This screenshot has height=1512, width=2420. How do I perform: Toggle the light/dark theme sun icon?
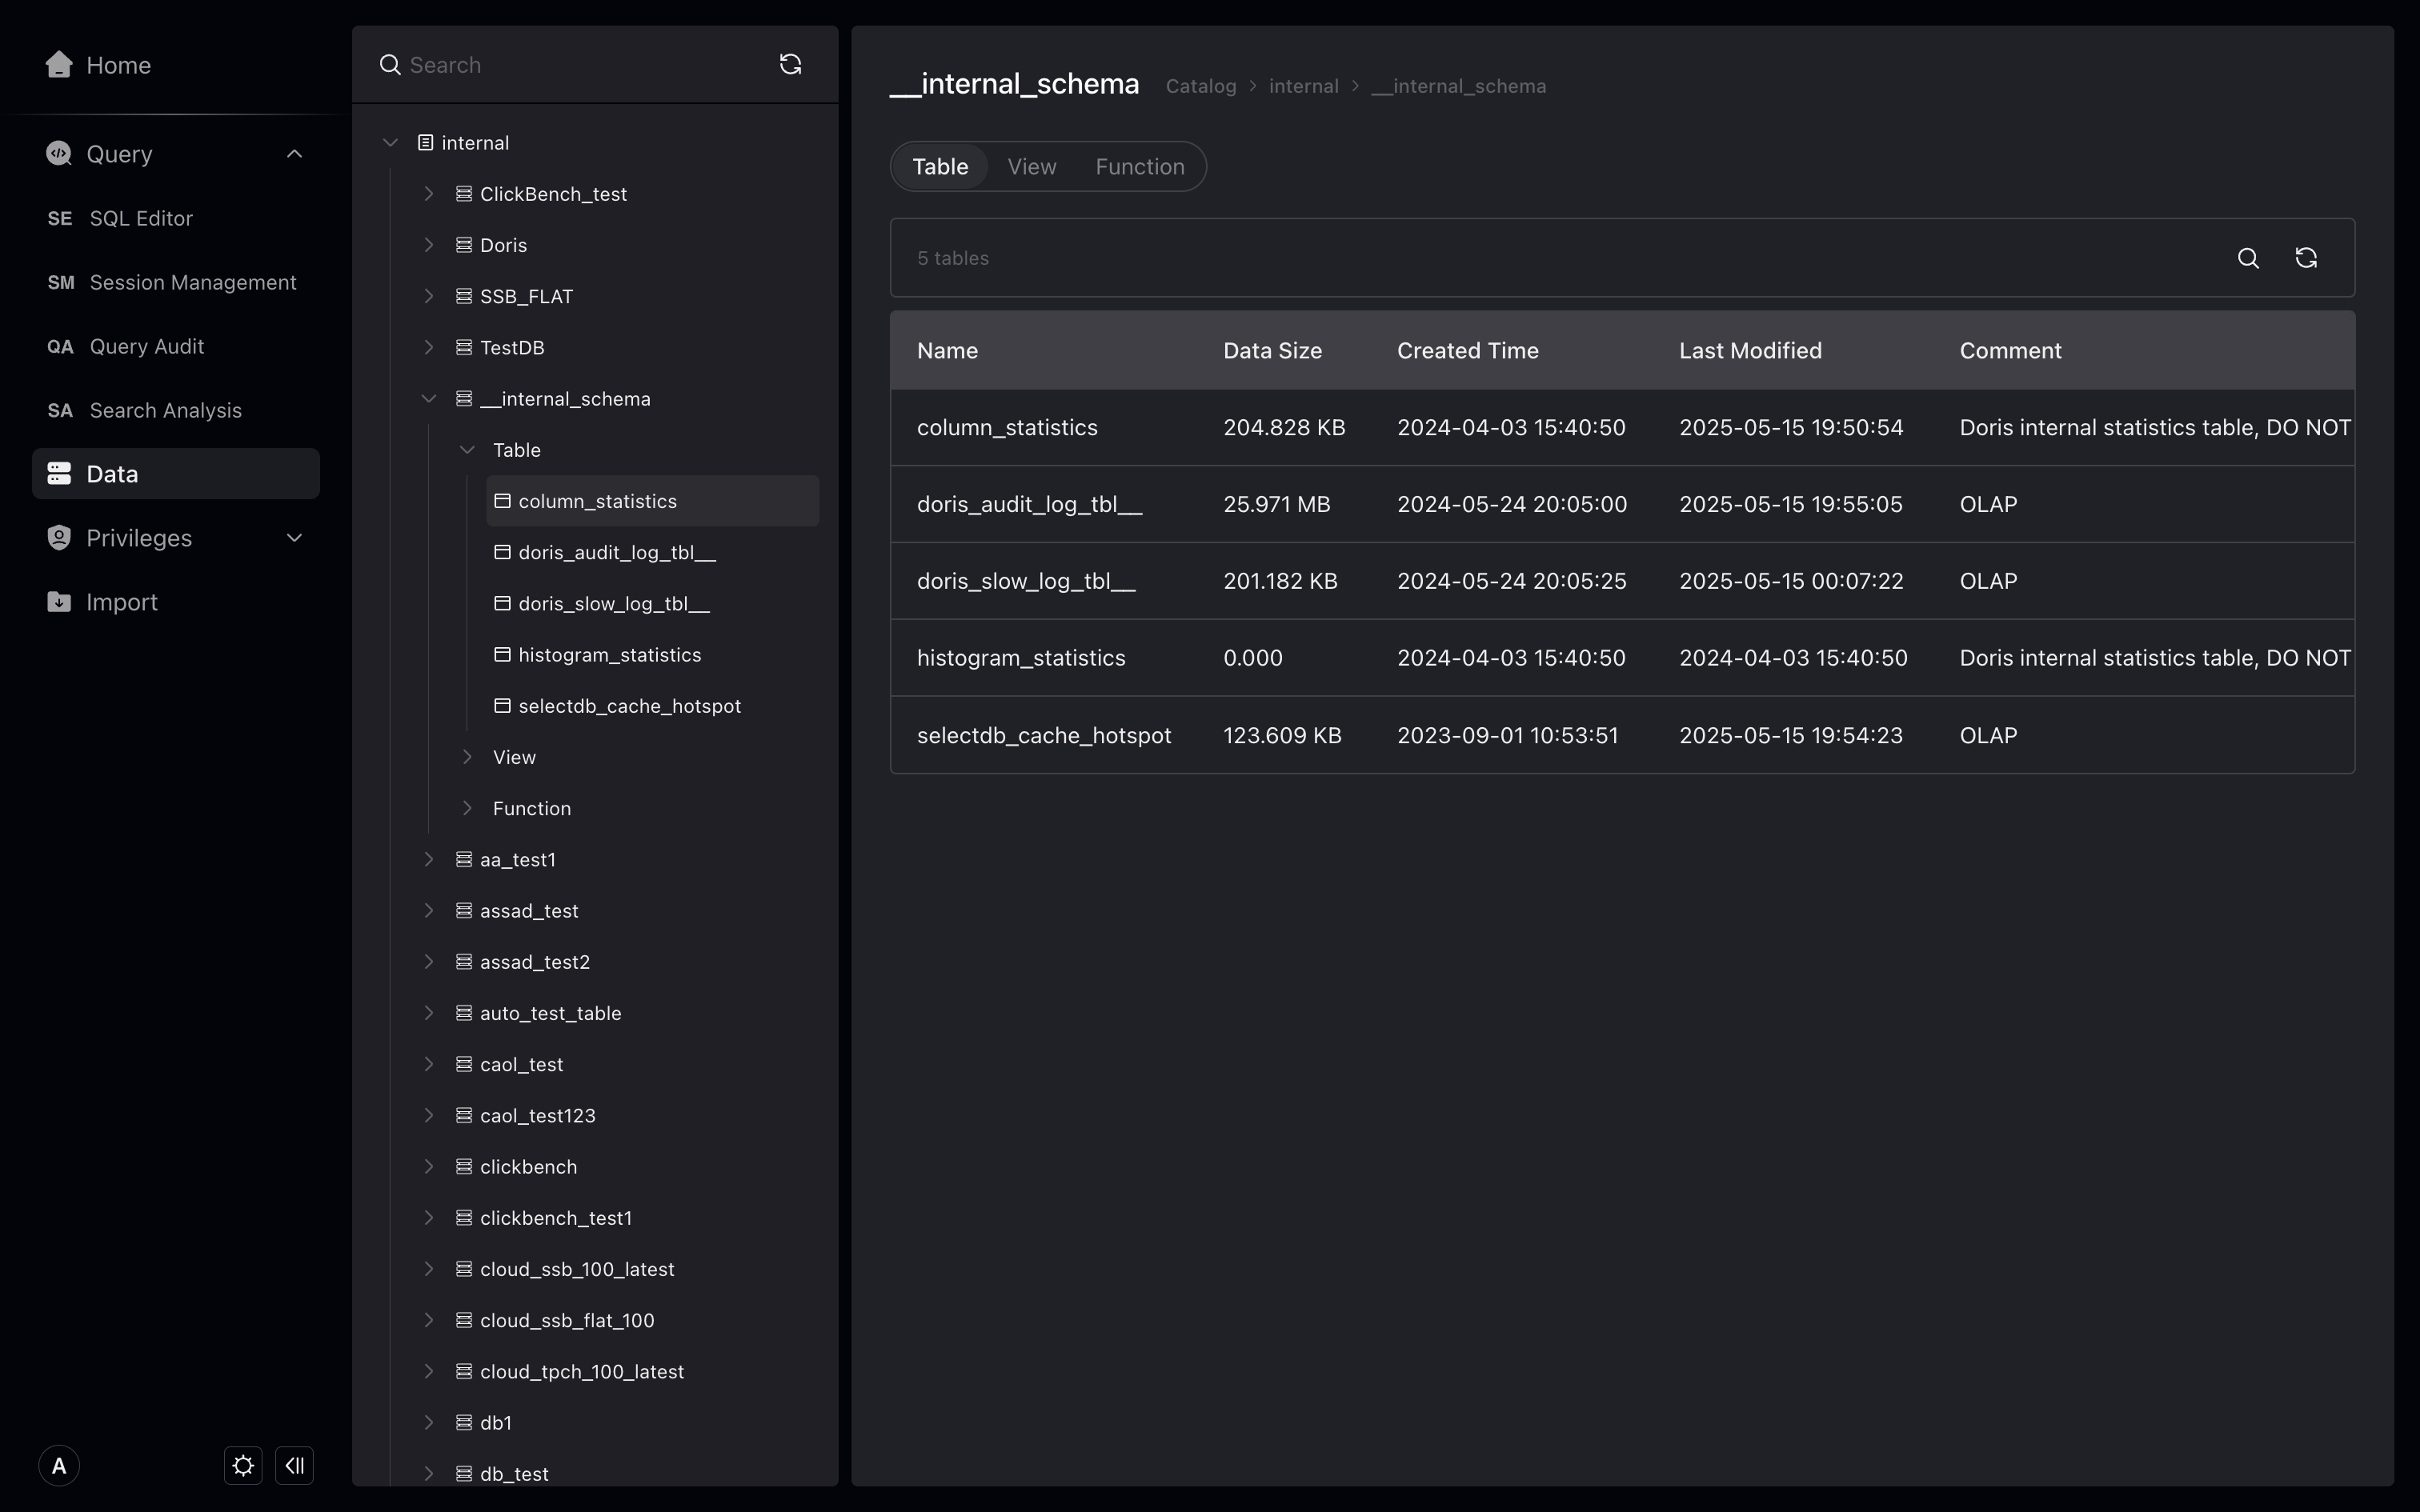tap(243, 1466)
